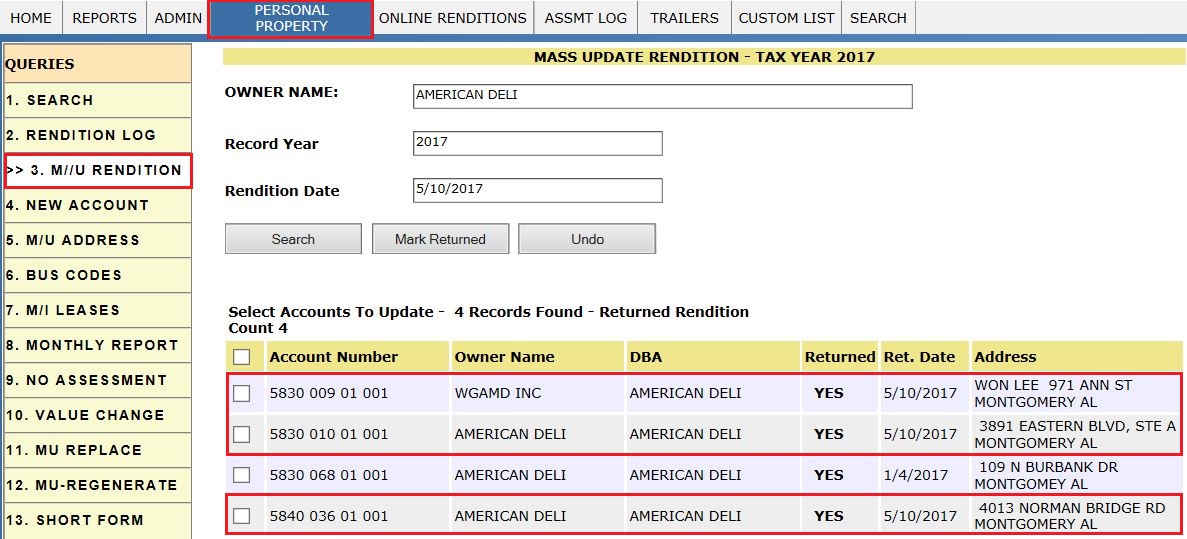1187x539 pixels.
Task: Open the TRAILERS tab
Action: (x=684, y=17)
